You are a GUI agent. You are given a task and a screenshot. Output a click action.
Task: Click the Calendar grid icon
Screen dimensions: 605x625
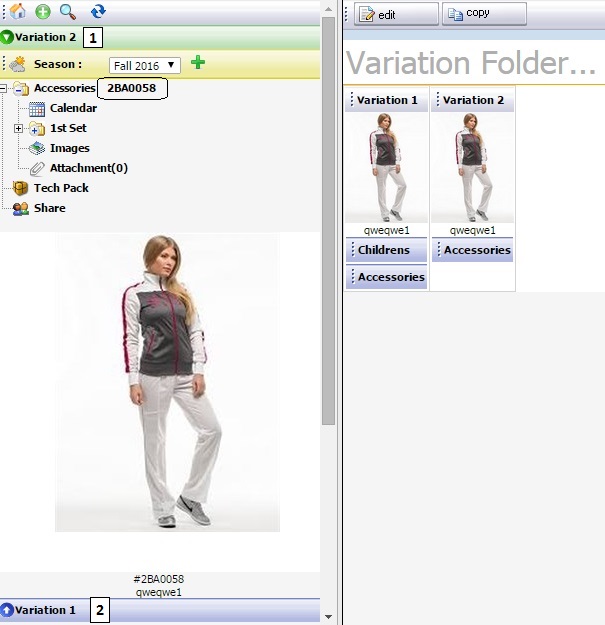pos(37,109)
